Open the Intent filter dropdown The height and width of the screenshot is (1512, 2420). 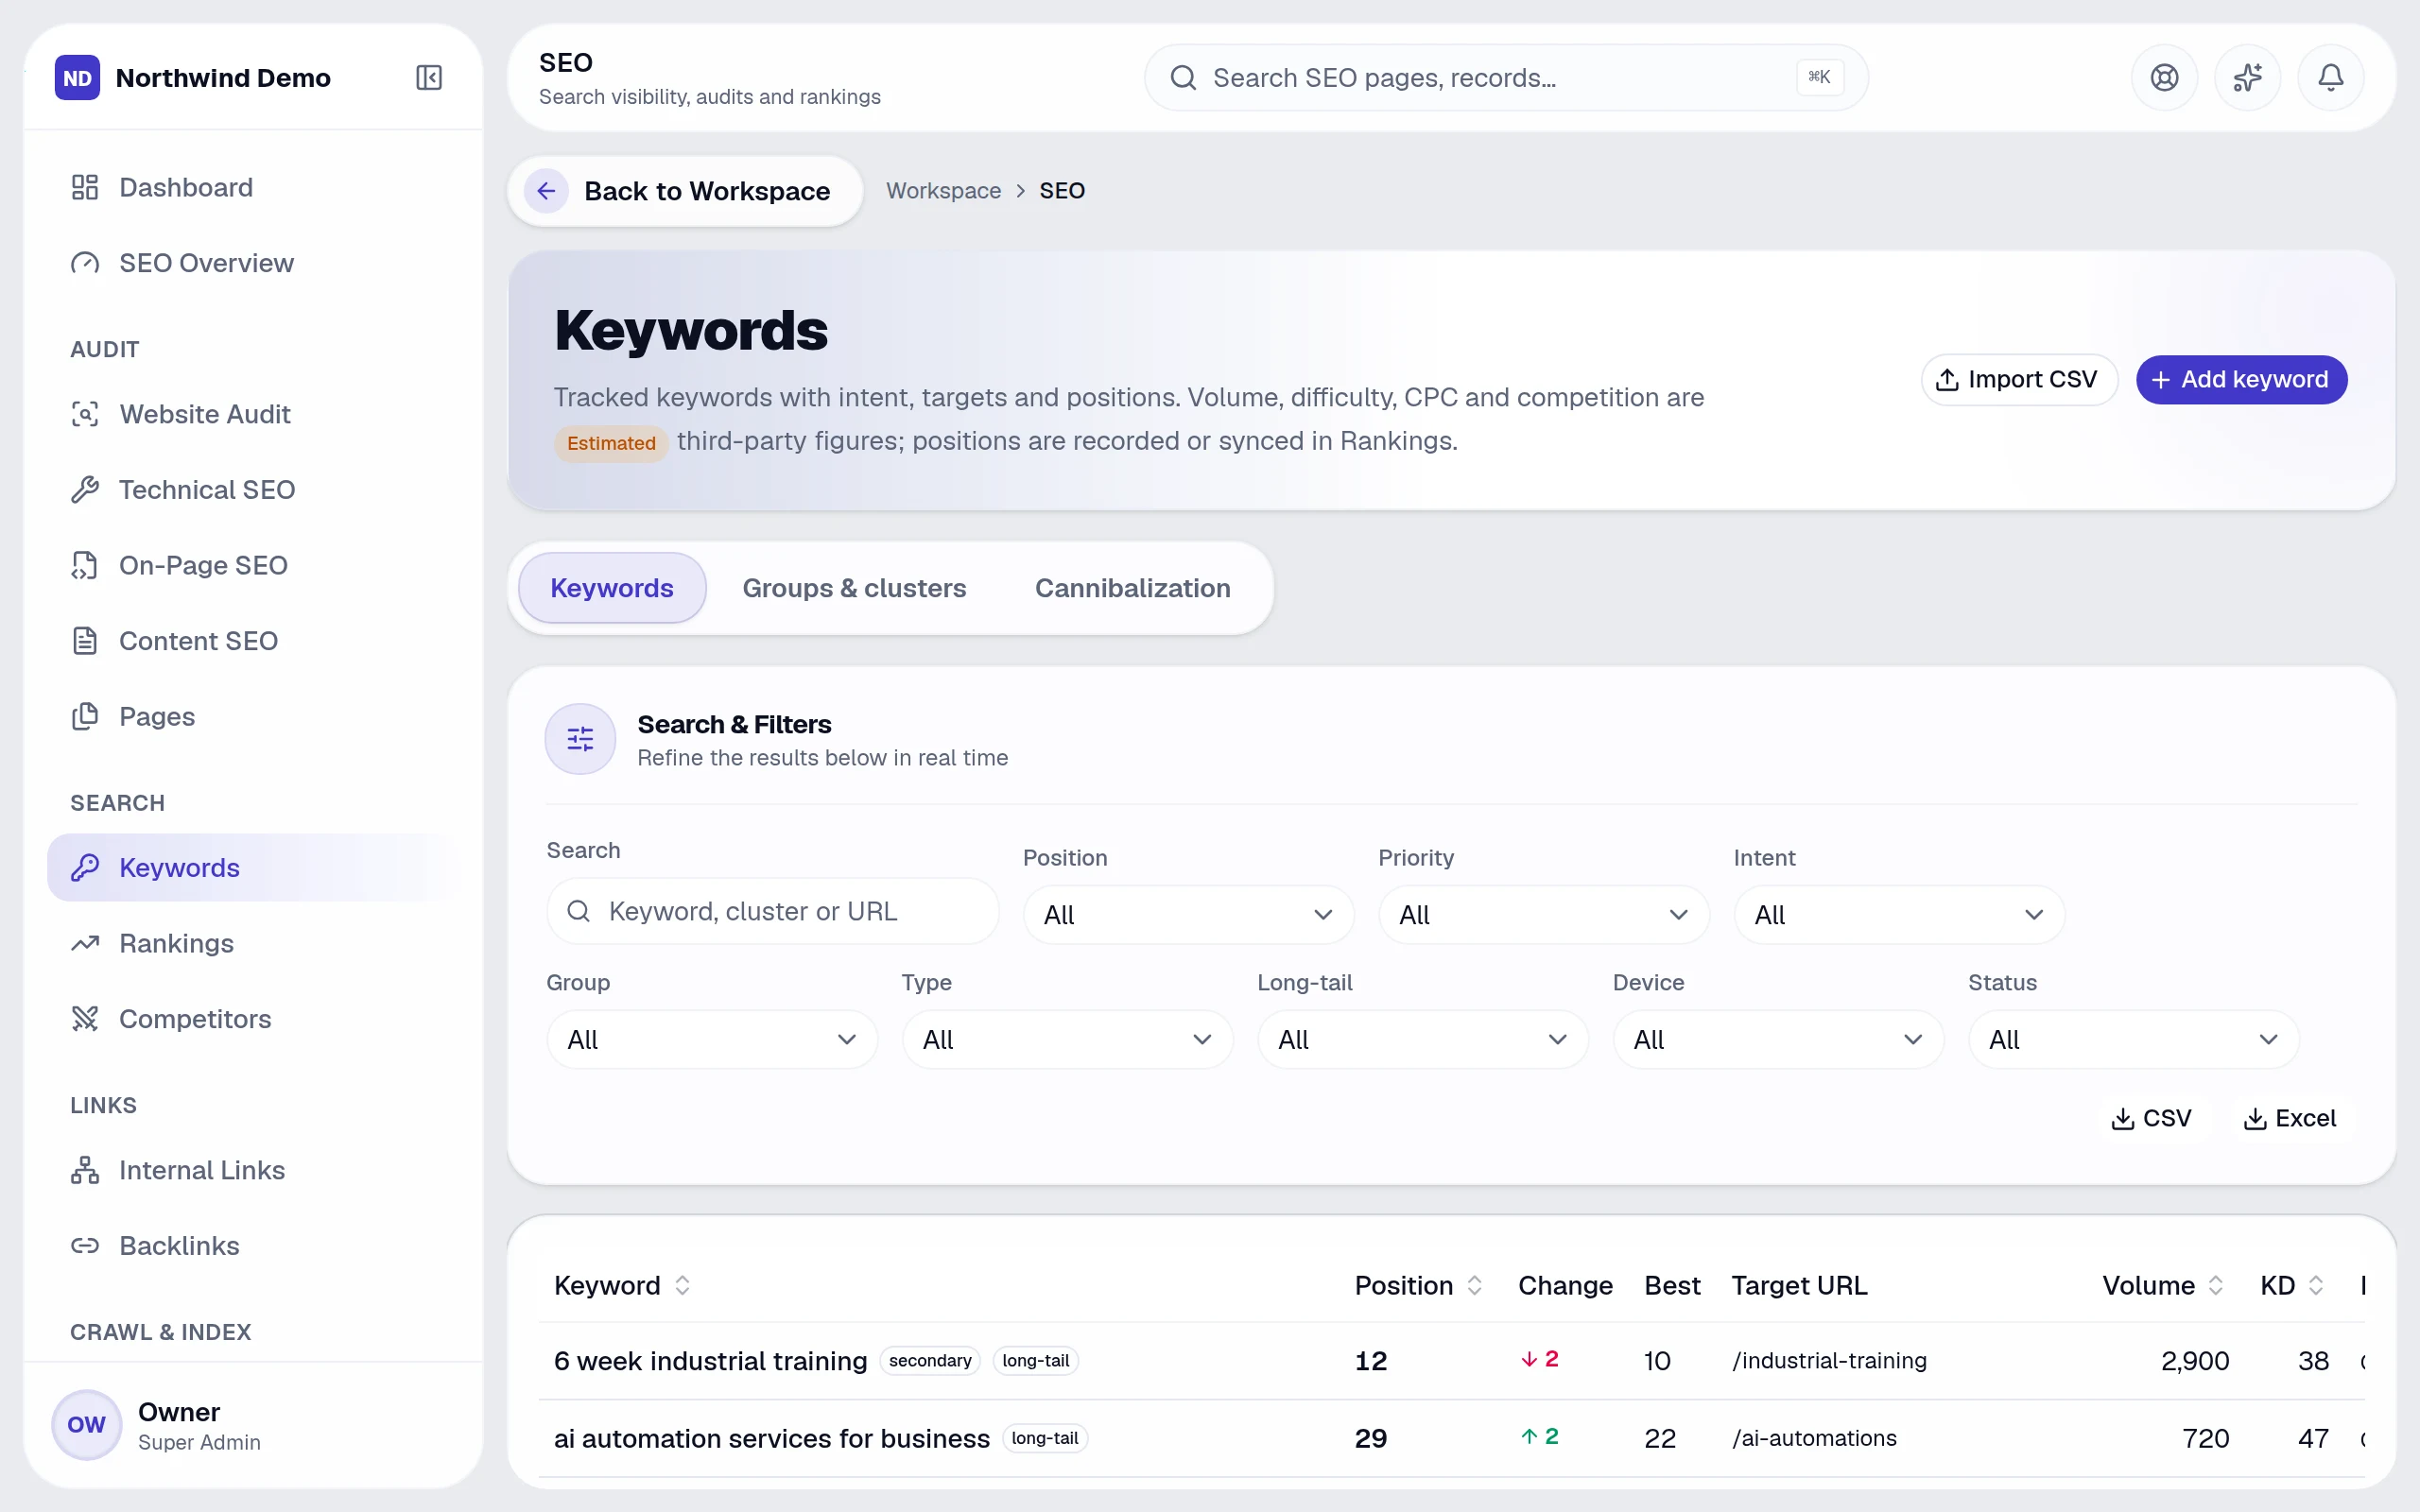(1898, 915)
